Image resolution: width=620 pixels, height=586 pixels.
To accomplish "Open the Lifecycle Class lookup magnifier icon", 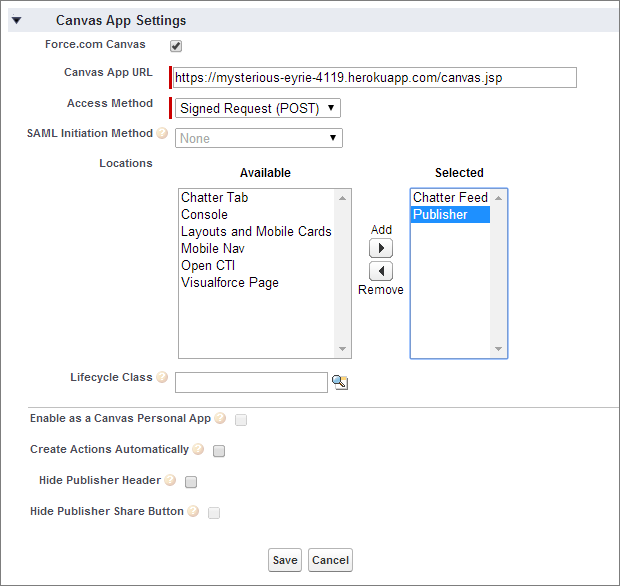I will [x=340, y=382].
